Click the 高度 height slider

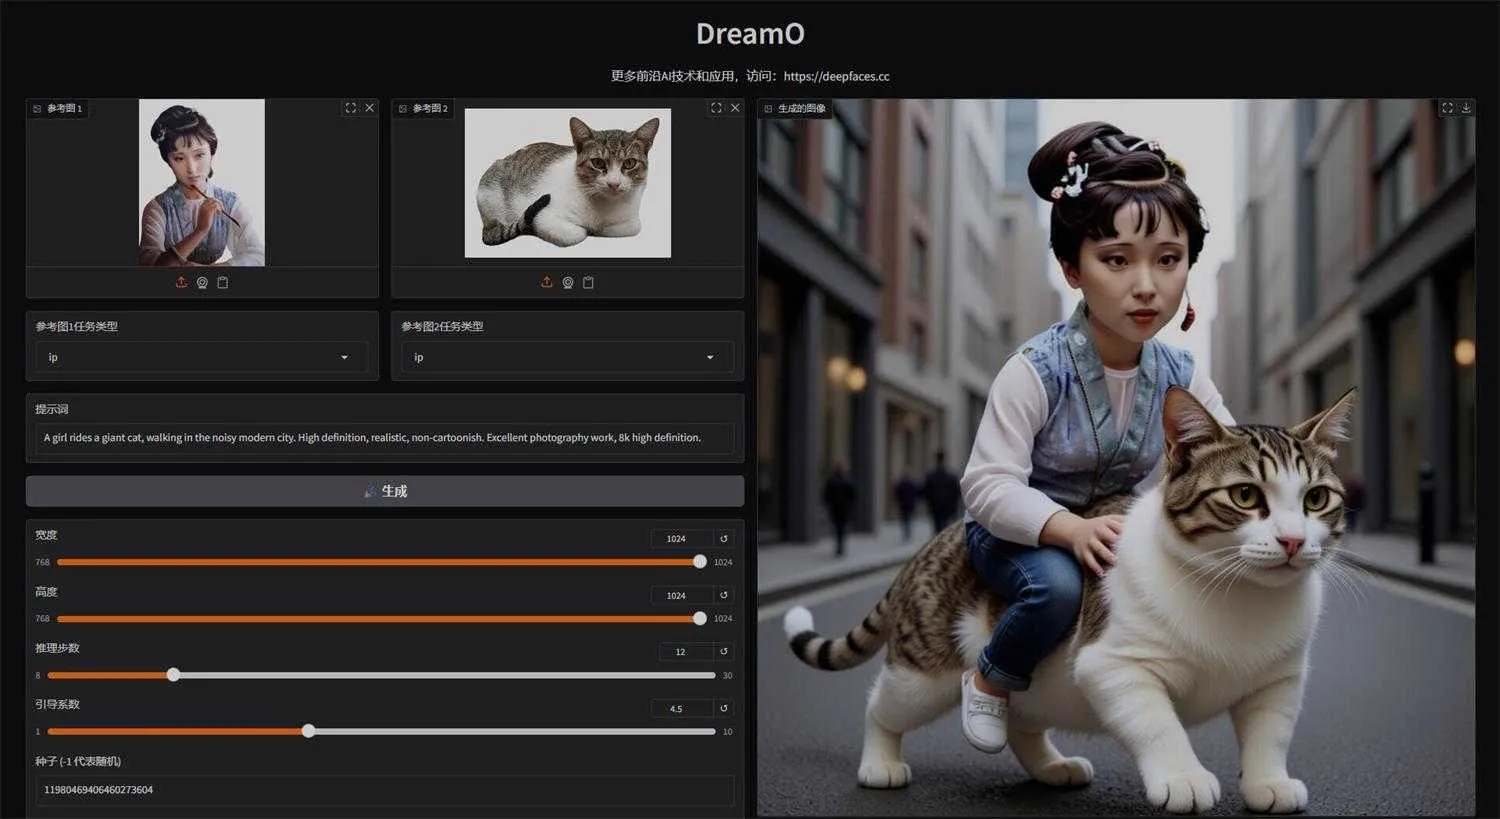pos(379,619)
